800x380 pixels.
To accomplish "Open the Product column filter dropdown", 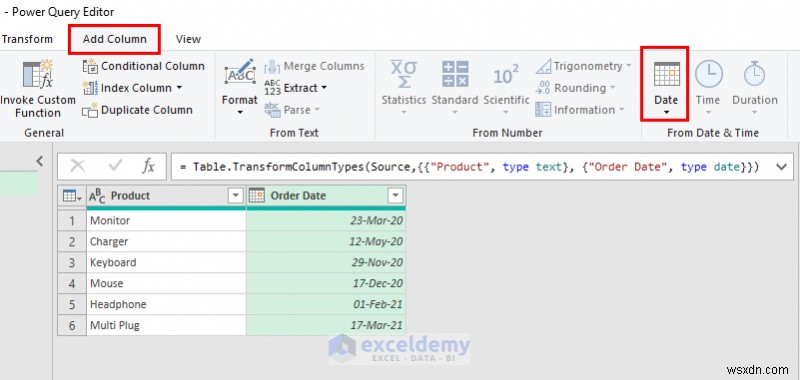I will click(236, 196).
